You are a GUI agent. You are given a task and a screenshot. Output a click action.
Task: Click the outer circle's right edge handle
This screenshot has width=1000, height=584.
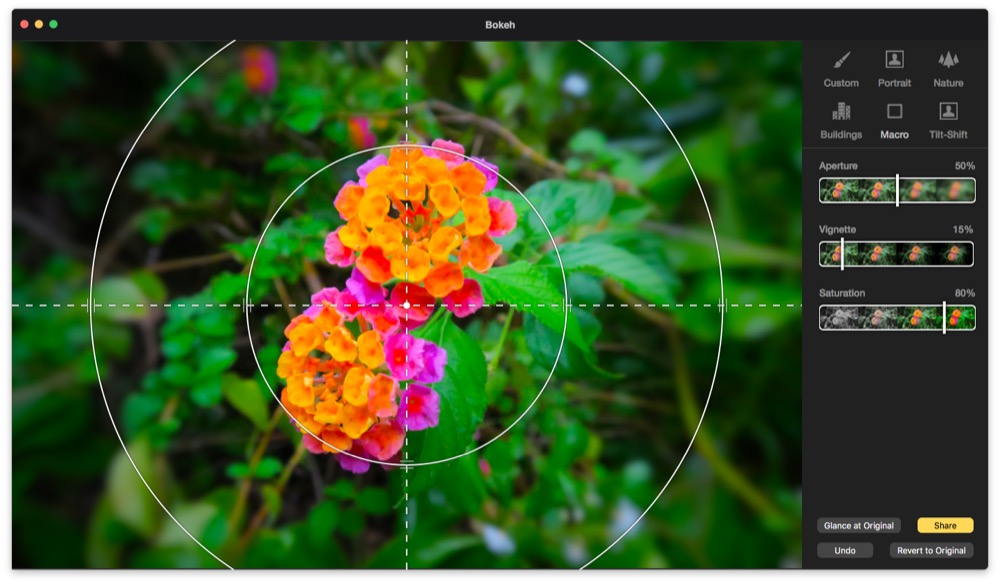tap(723, 305)
